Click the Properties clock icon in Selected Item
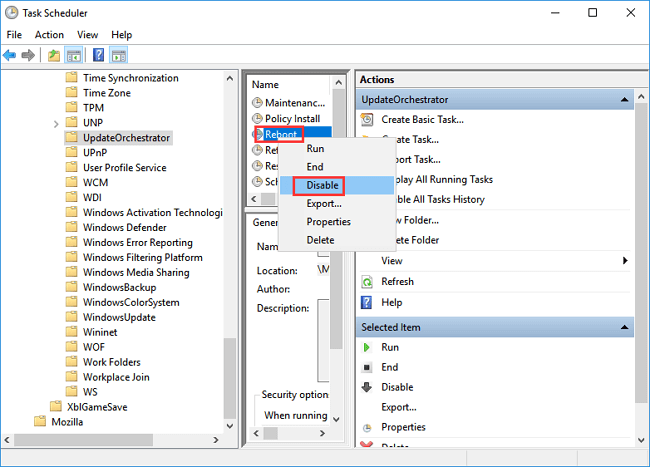650x467 pixels. (x=367, y=428)
